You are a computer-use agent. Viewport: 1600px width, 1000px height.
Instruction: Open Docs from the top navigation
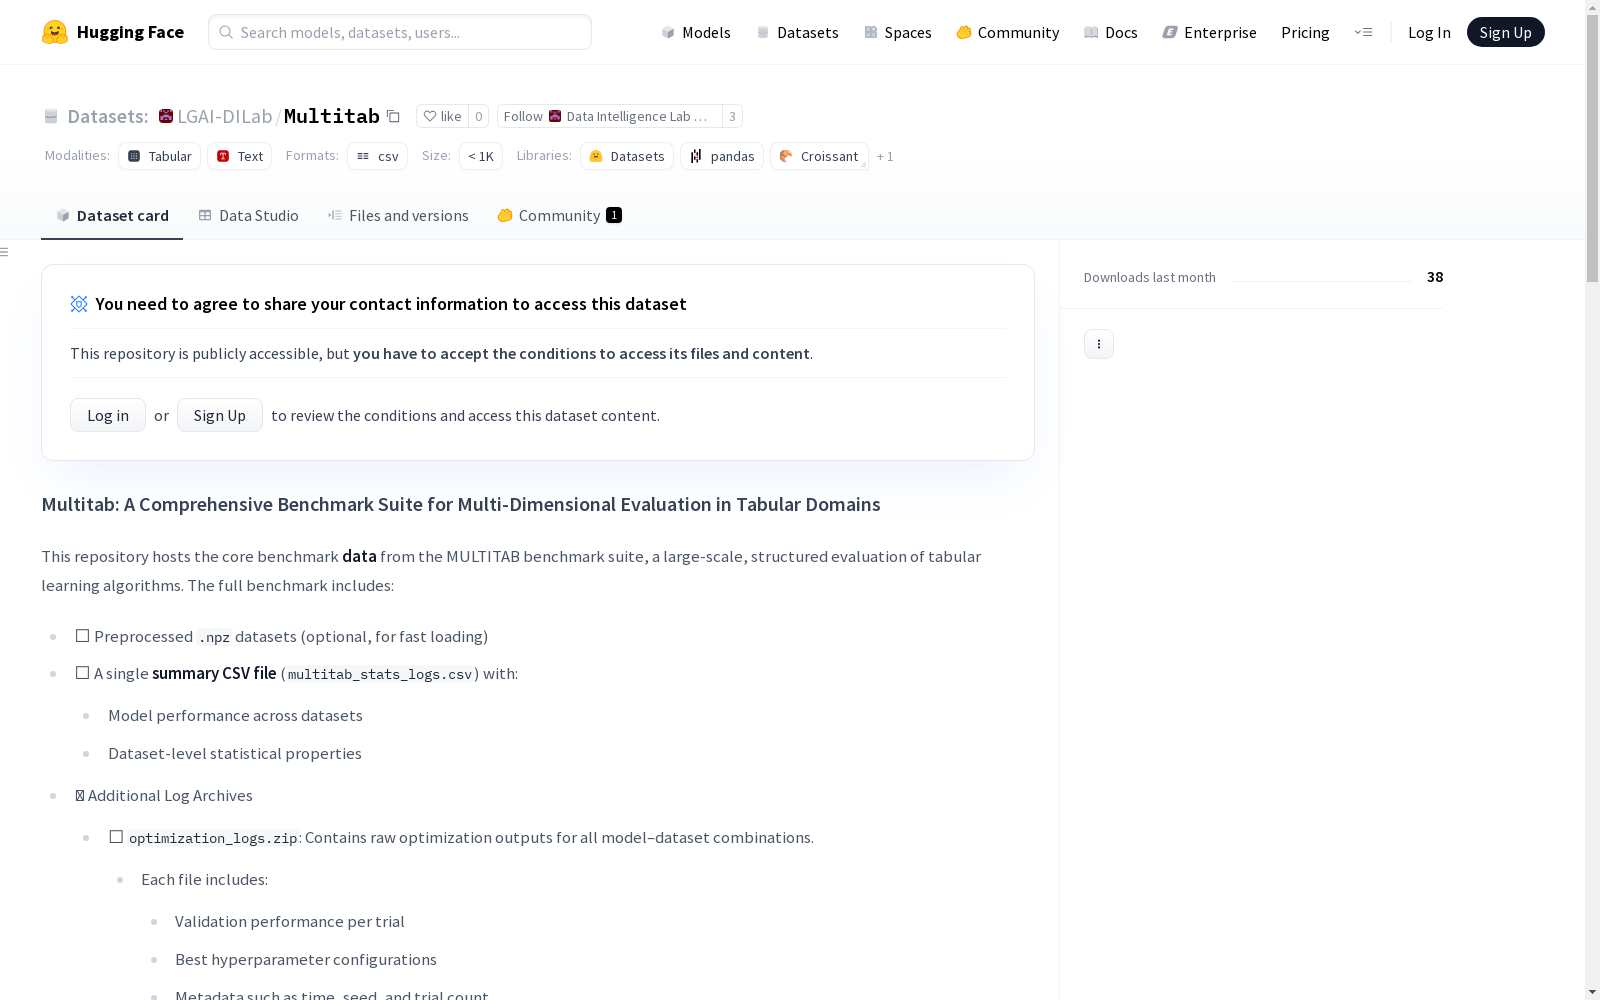pyautogui.click(x=1111, y=32)
